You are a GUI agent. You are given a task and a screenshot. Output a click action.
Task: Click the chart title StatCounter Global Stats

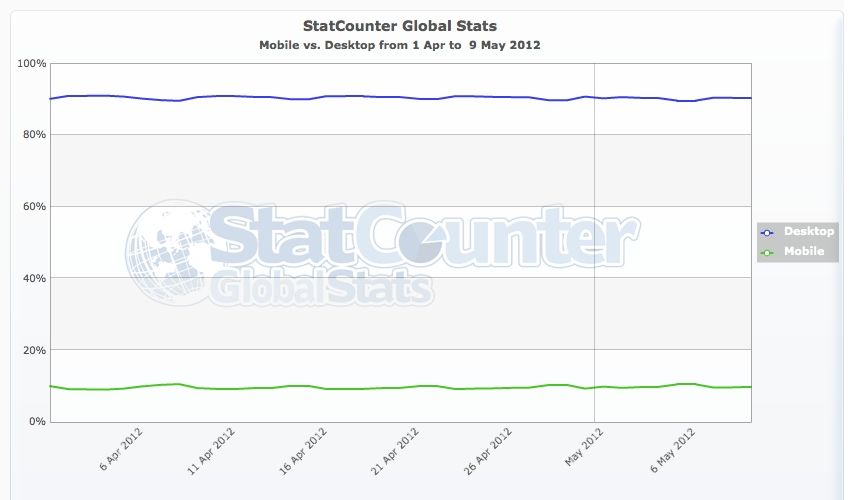tap(399, 27)
